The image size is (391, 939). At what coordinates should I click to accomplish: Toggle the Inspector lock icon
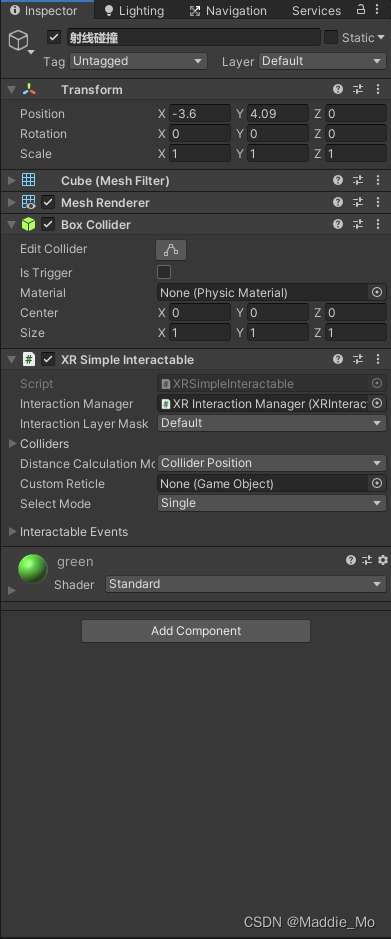click(x=360, y=10)
